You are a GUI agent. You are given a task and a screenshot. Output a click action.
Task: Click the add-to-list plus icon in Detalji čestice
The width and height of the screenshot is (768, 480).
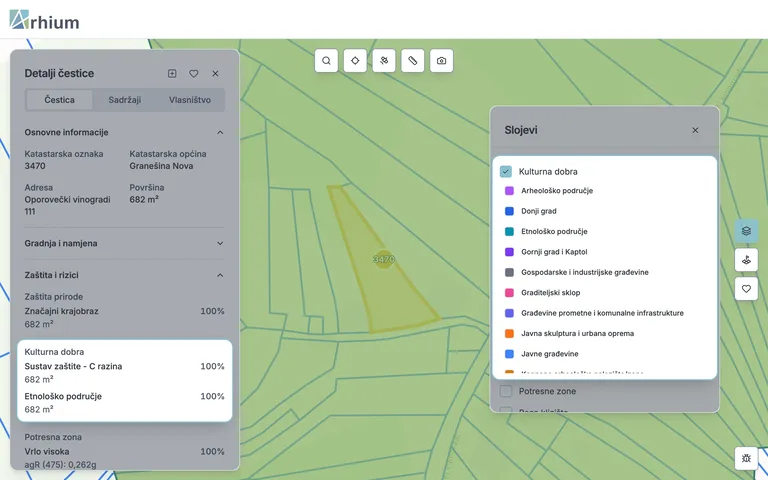tap(172, 73)
